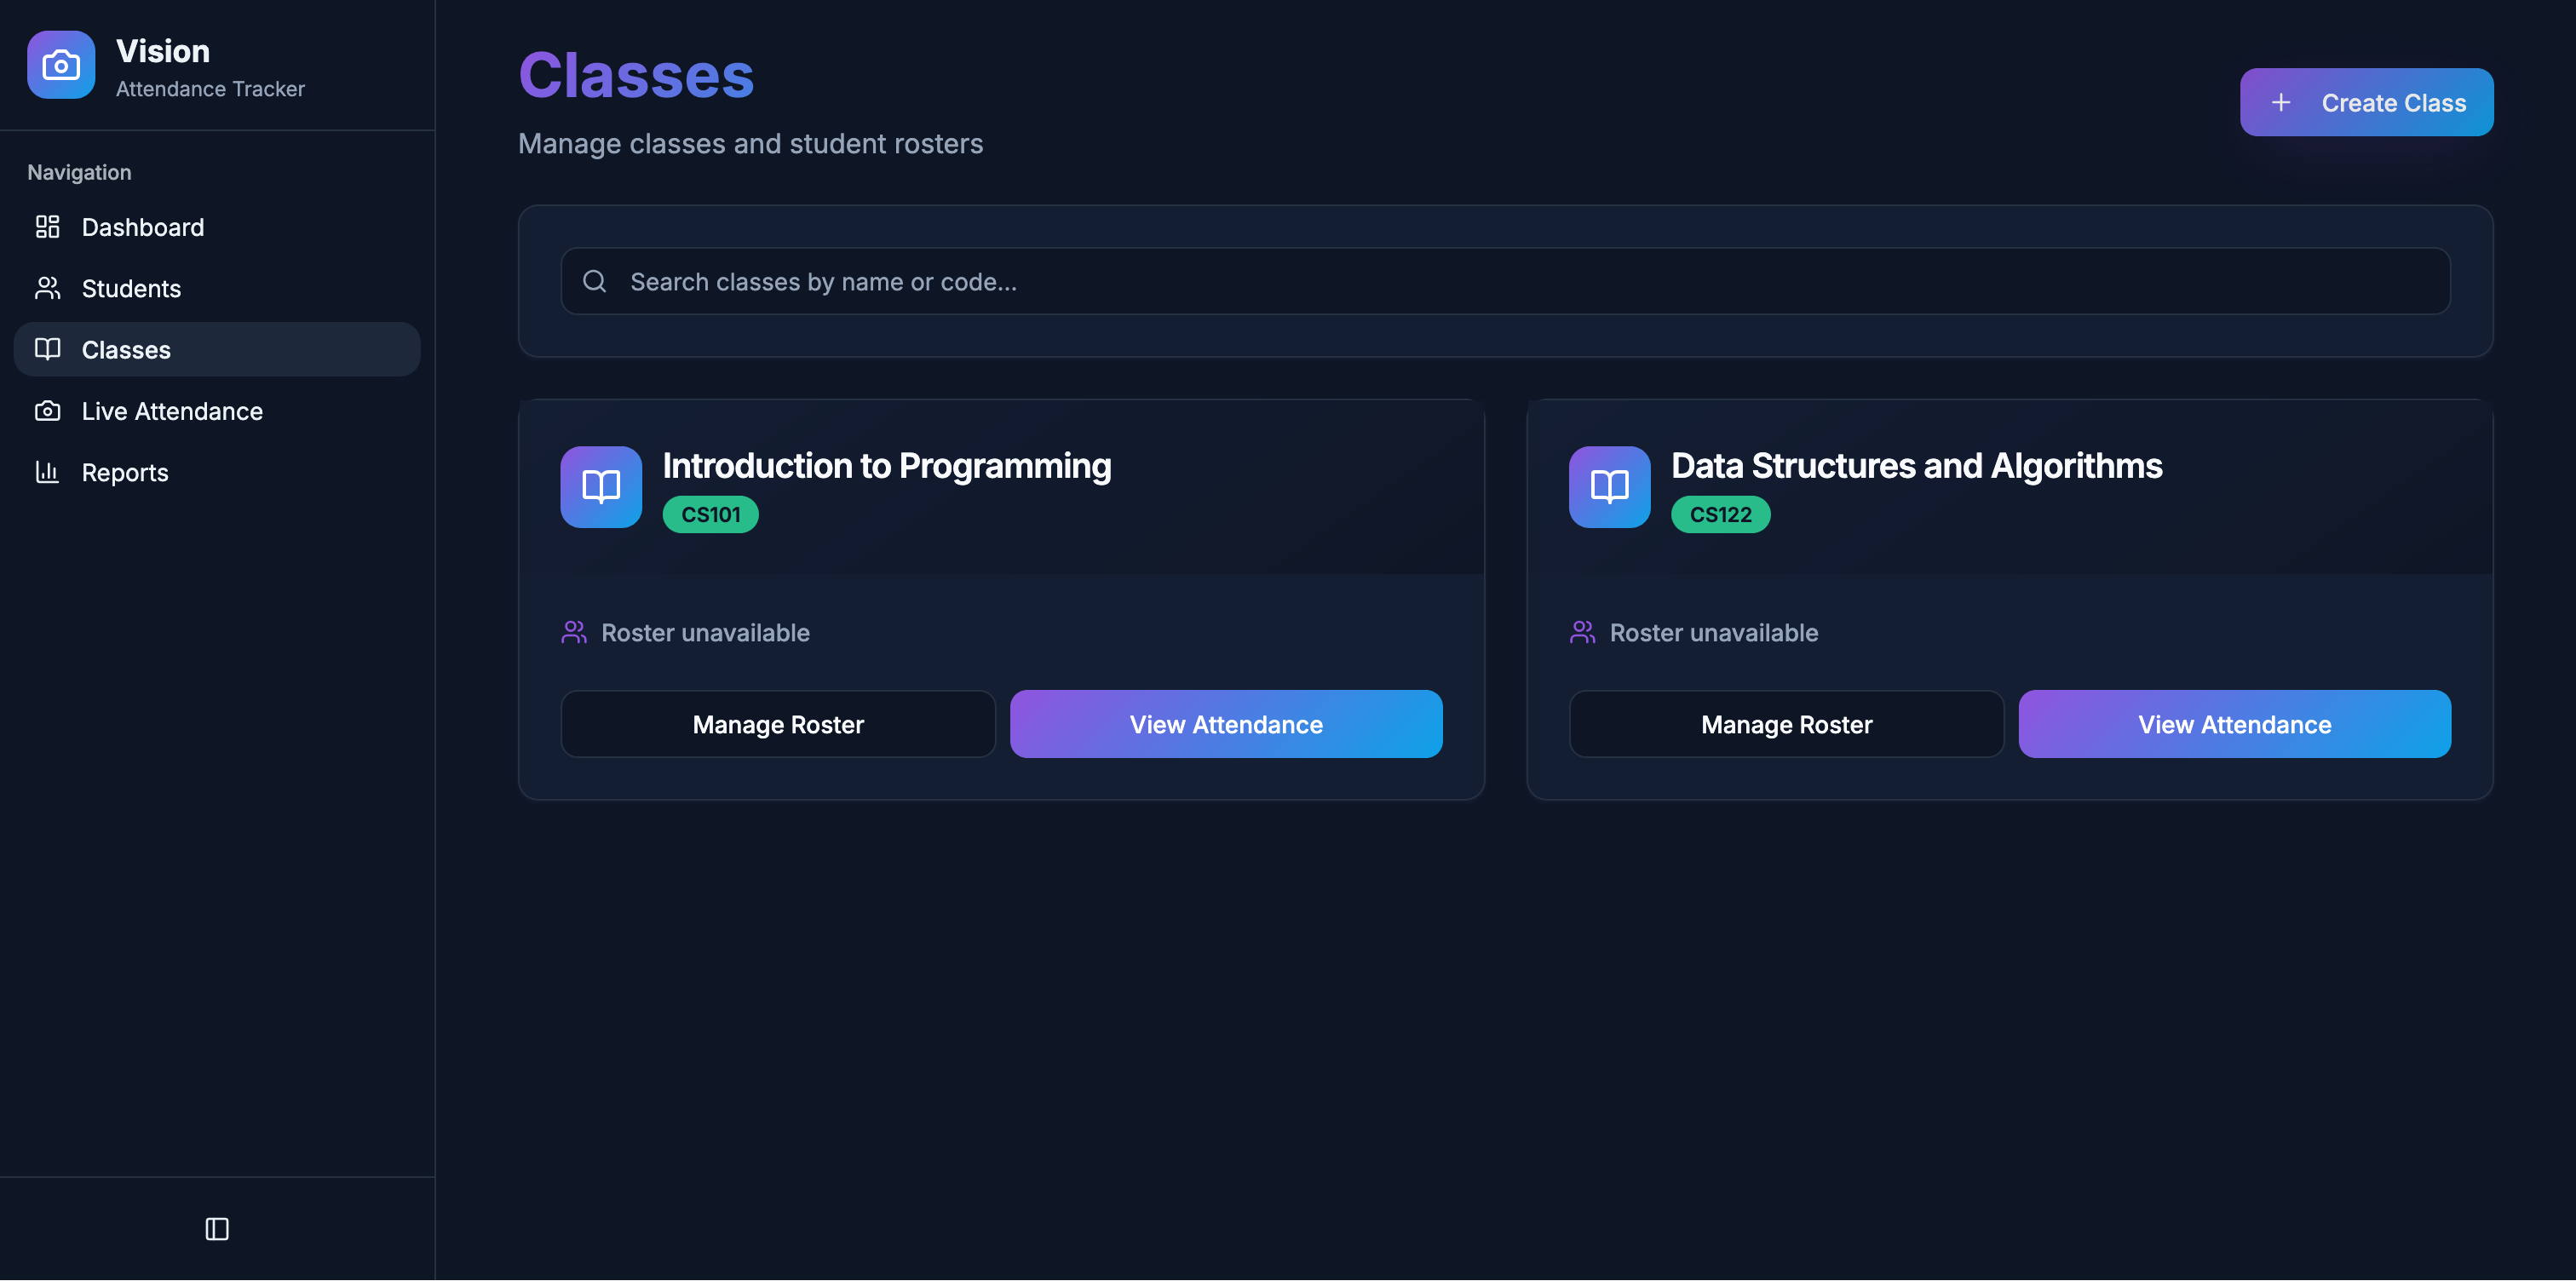Click the roster icon beside CS122 Roster unavailable
Viewport: 2576px width, 1281px height.
pos(1582,631)
